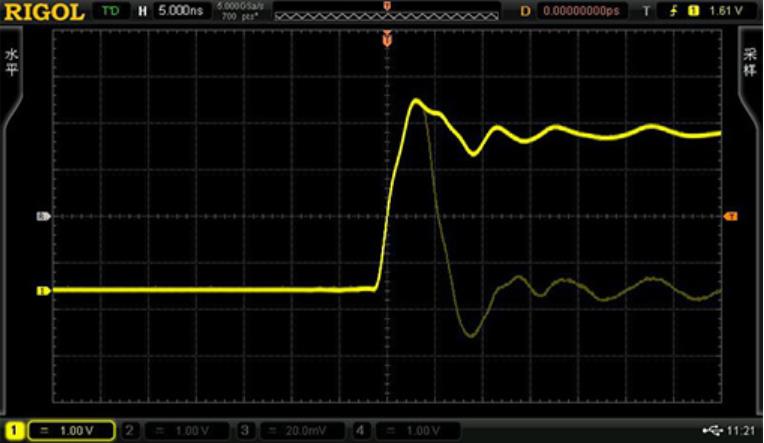Click the waveform memory overview bar
This screenshot has width=764, height=443.
tap(386, 15)
